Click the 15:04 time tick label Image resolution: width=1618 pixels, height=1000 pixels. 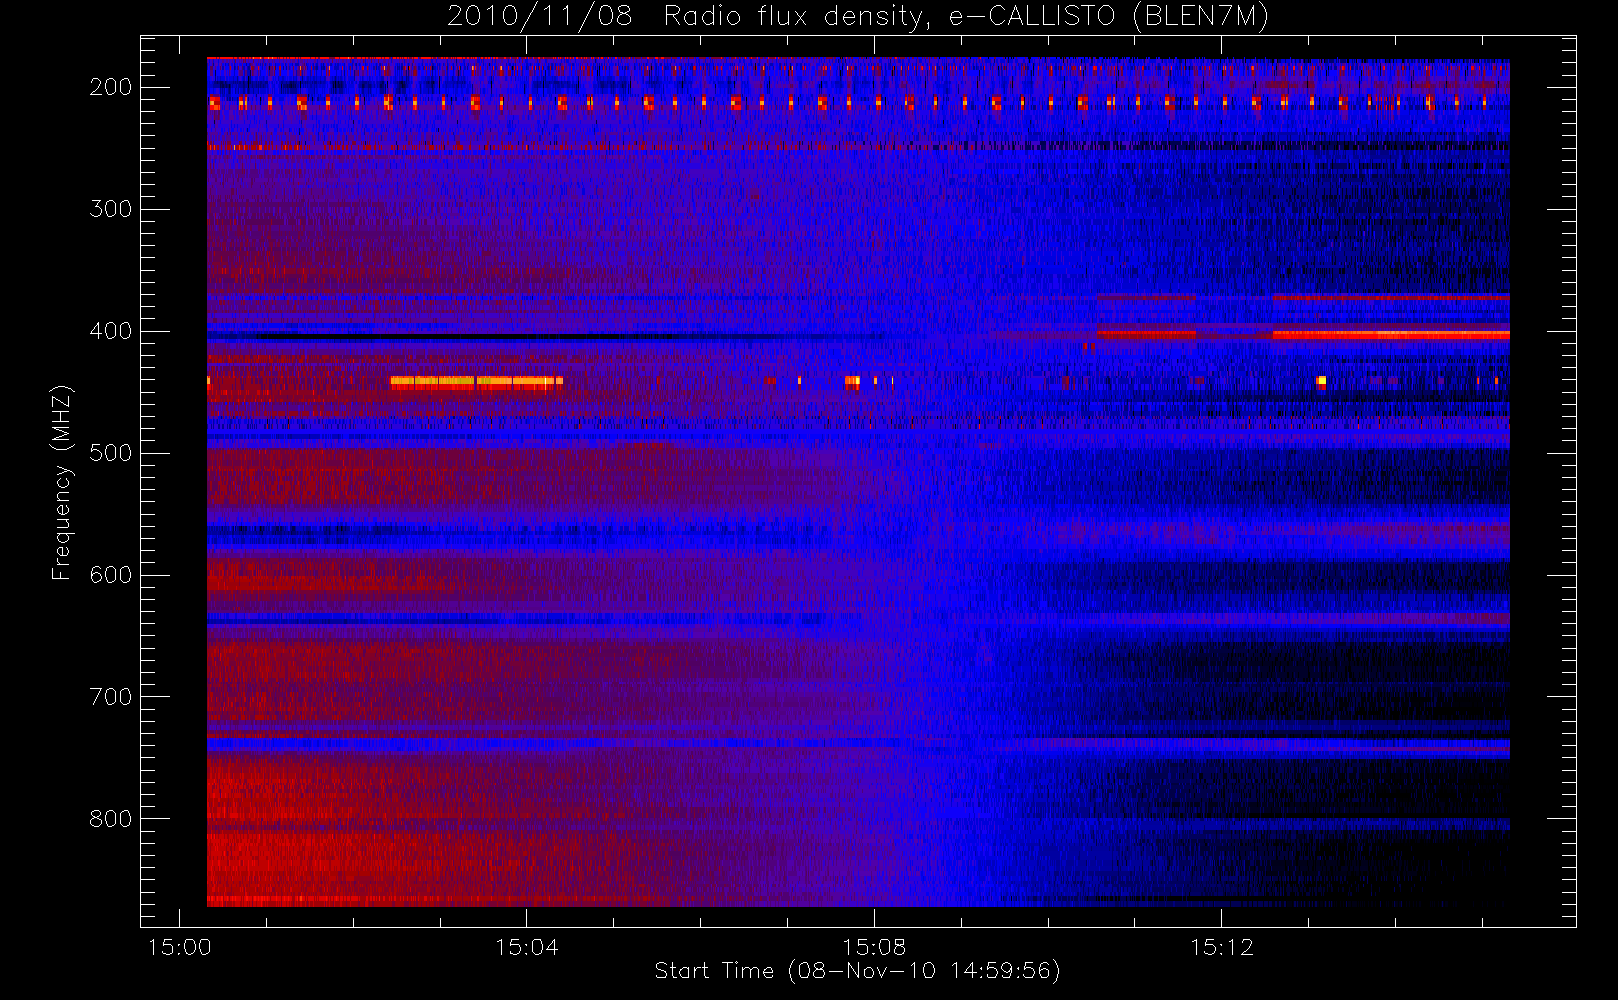(527, 947)
